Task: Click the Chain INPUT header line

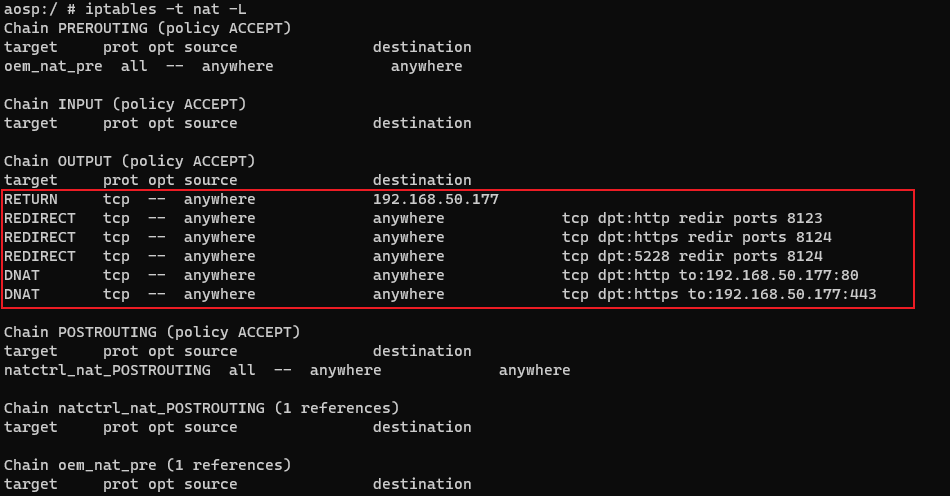Action: [x=125, y=104]
